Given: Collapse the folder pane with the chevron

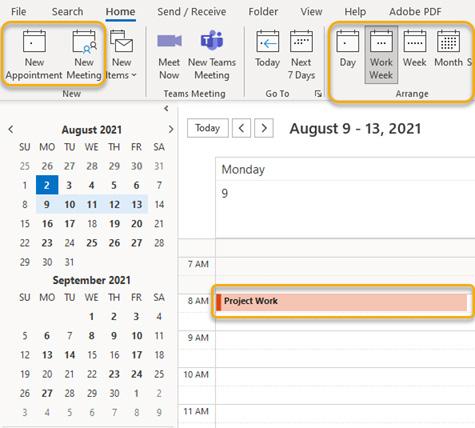Looking at the screenshot, I should click(x=166, y=108).
